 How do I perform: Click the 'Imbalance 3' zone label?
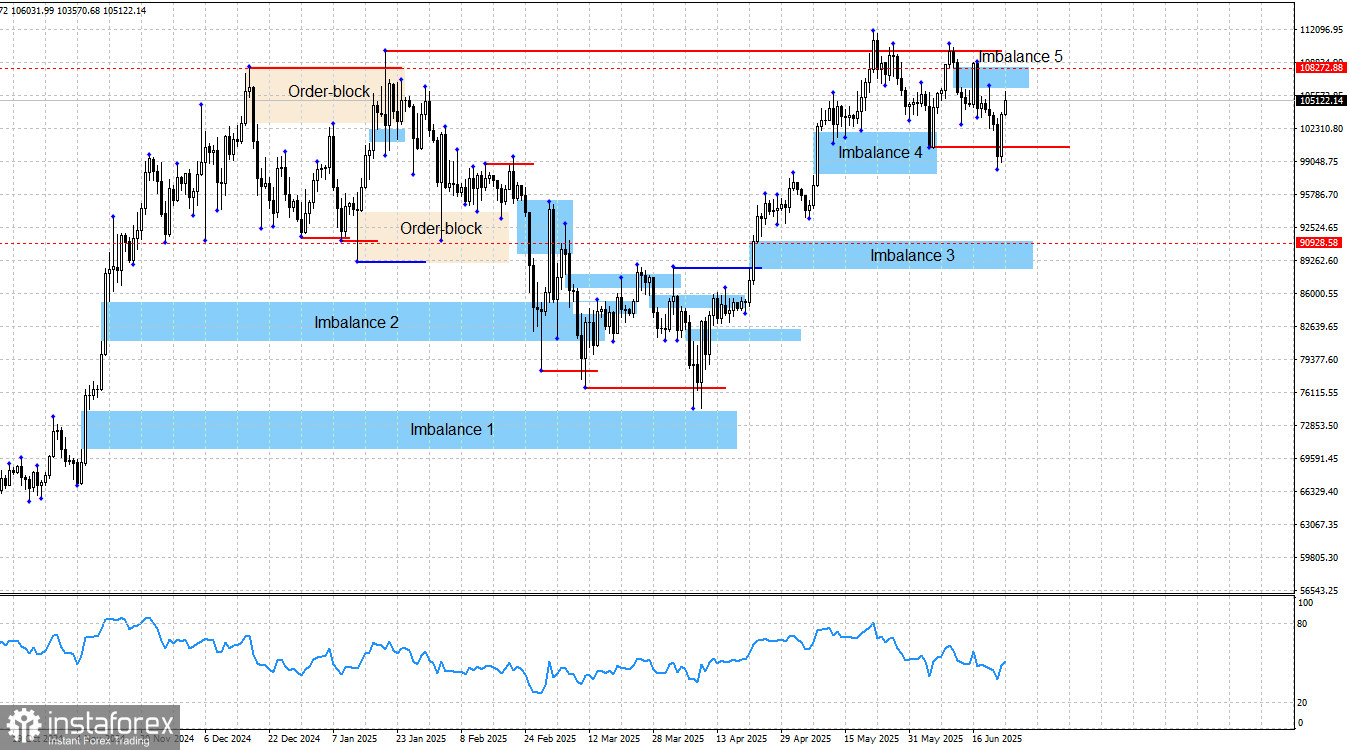(912, 256)
